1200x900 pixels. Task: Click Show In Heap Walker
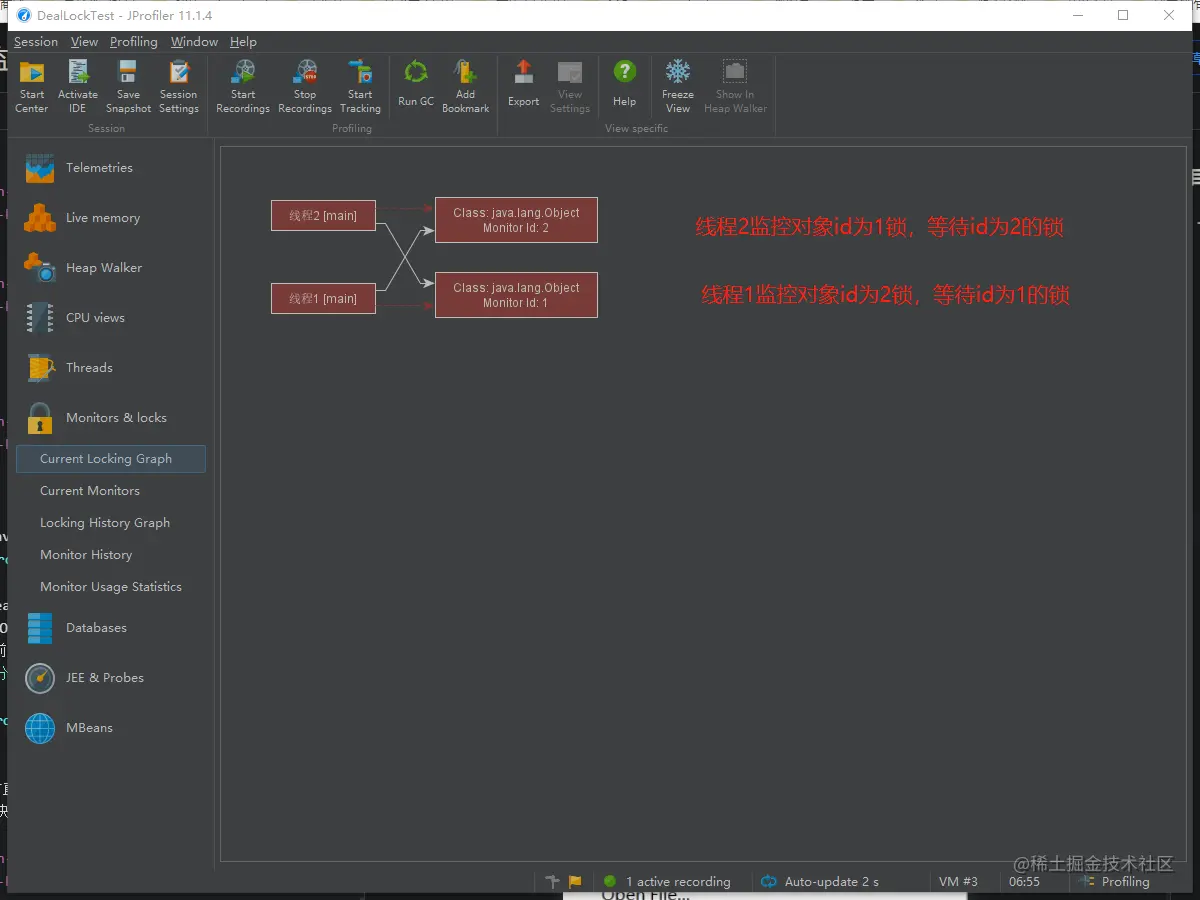735,87
